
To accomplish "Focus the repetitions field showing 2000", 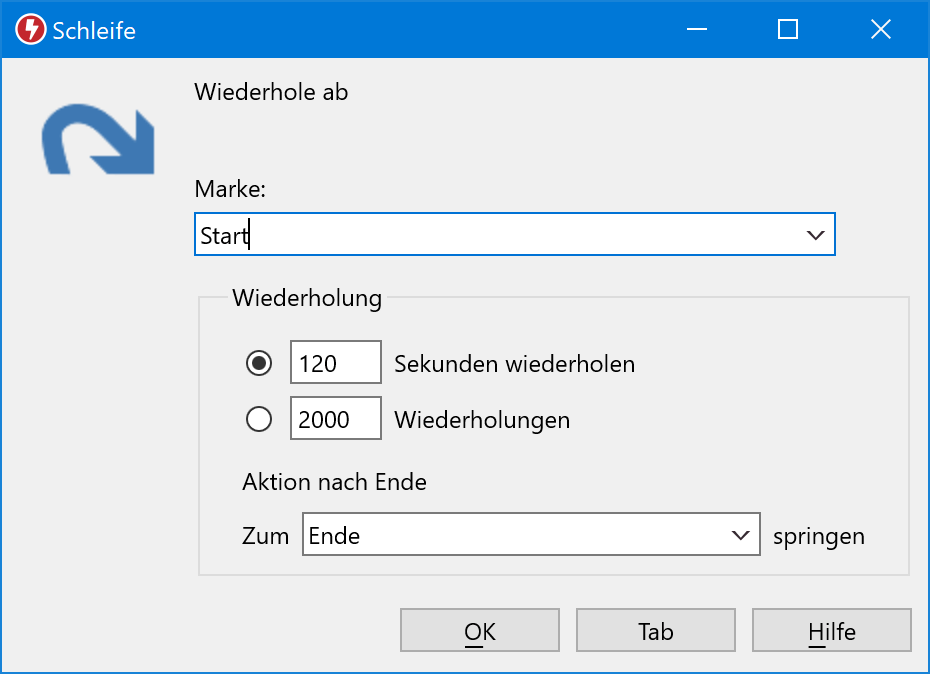I will click(x=335, y=419).
